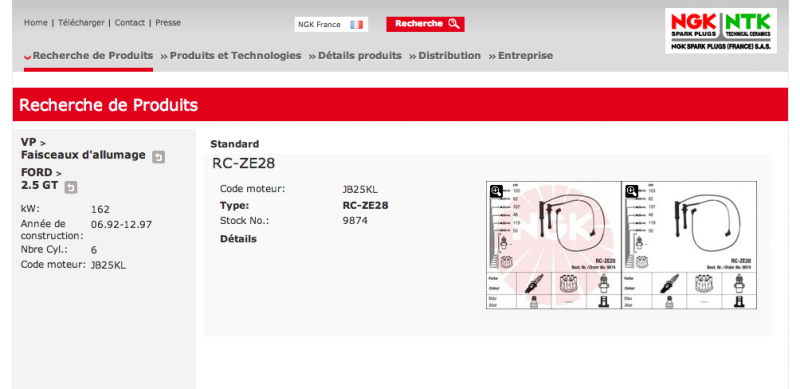800x389 pixels.
Task: Open the Télécharger link
Action: coord(81,22)
